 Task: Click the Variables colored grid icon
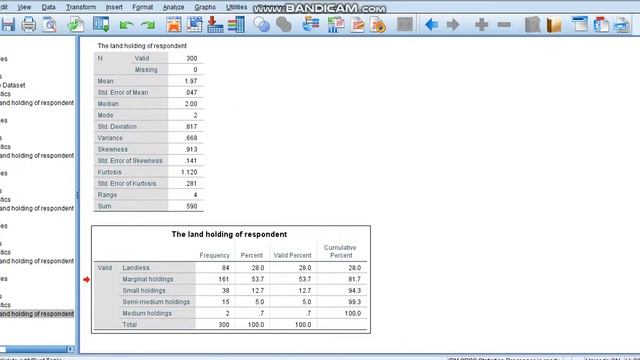pyautogui.click(x=236, y=24)
